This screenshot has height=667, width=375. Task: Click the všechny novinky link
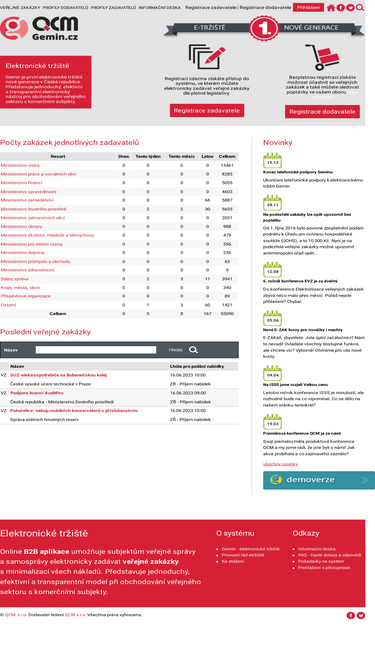[280, 464]
